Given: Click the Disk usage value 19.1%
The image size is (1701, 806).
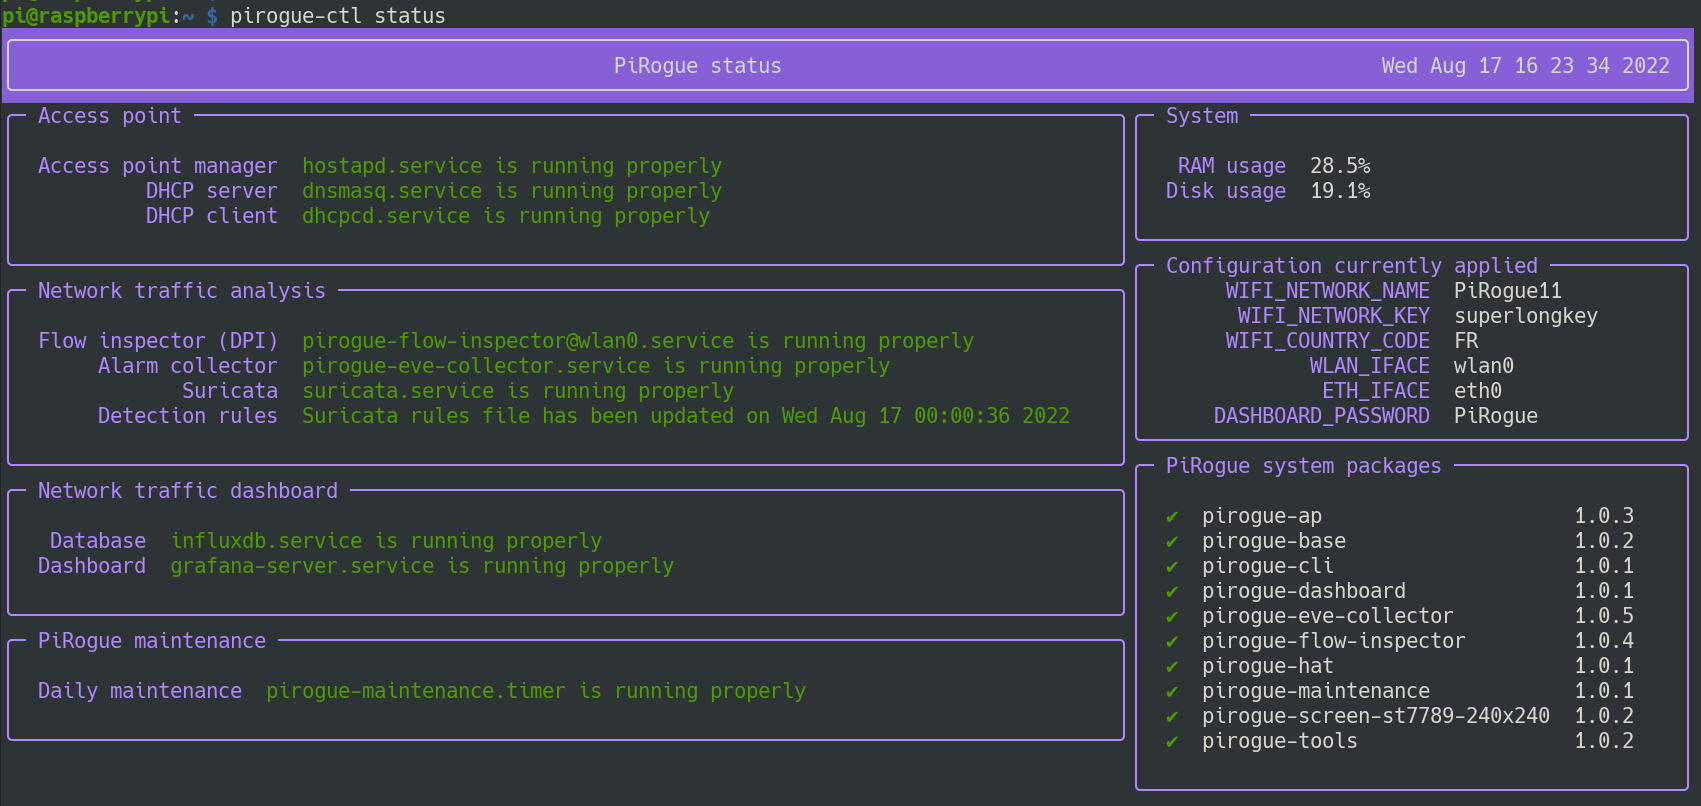Looking at the screenshot, I should click(x=1340, y=191).
